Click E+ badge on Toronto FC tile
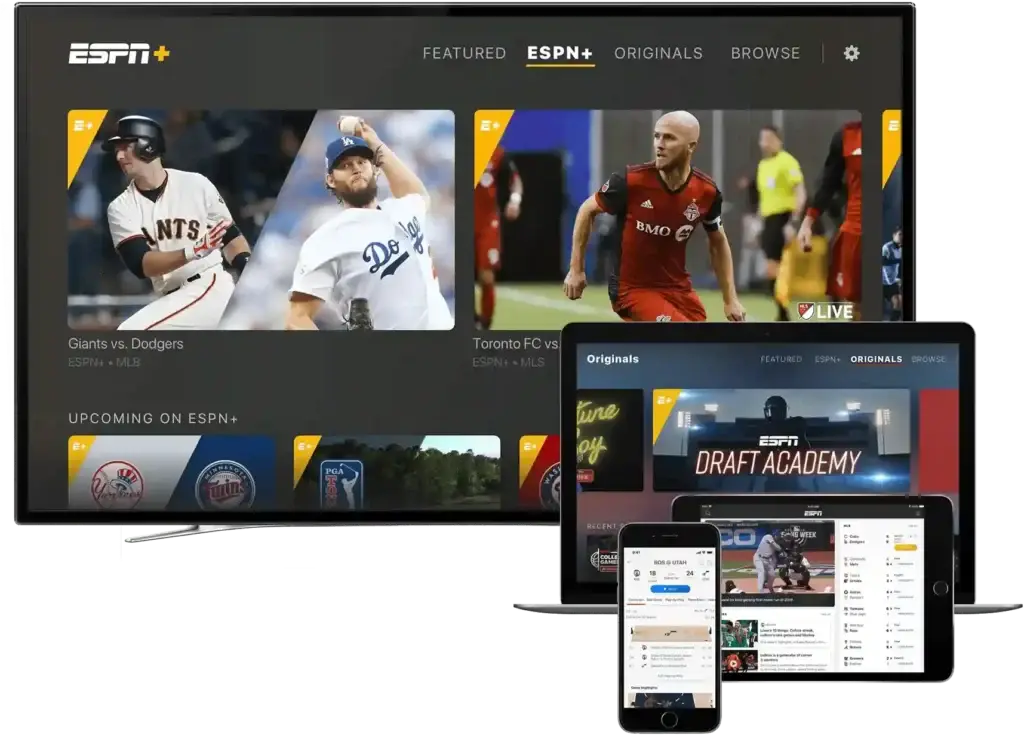 pyautogui.click(x=489, y=125)
